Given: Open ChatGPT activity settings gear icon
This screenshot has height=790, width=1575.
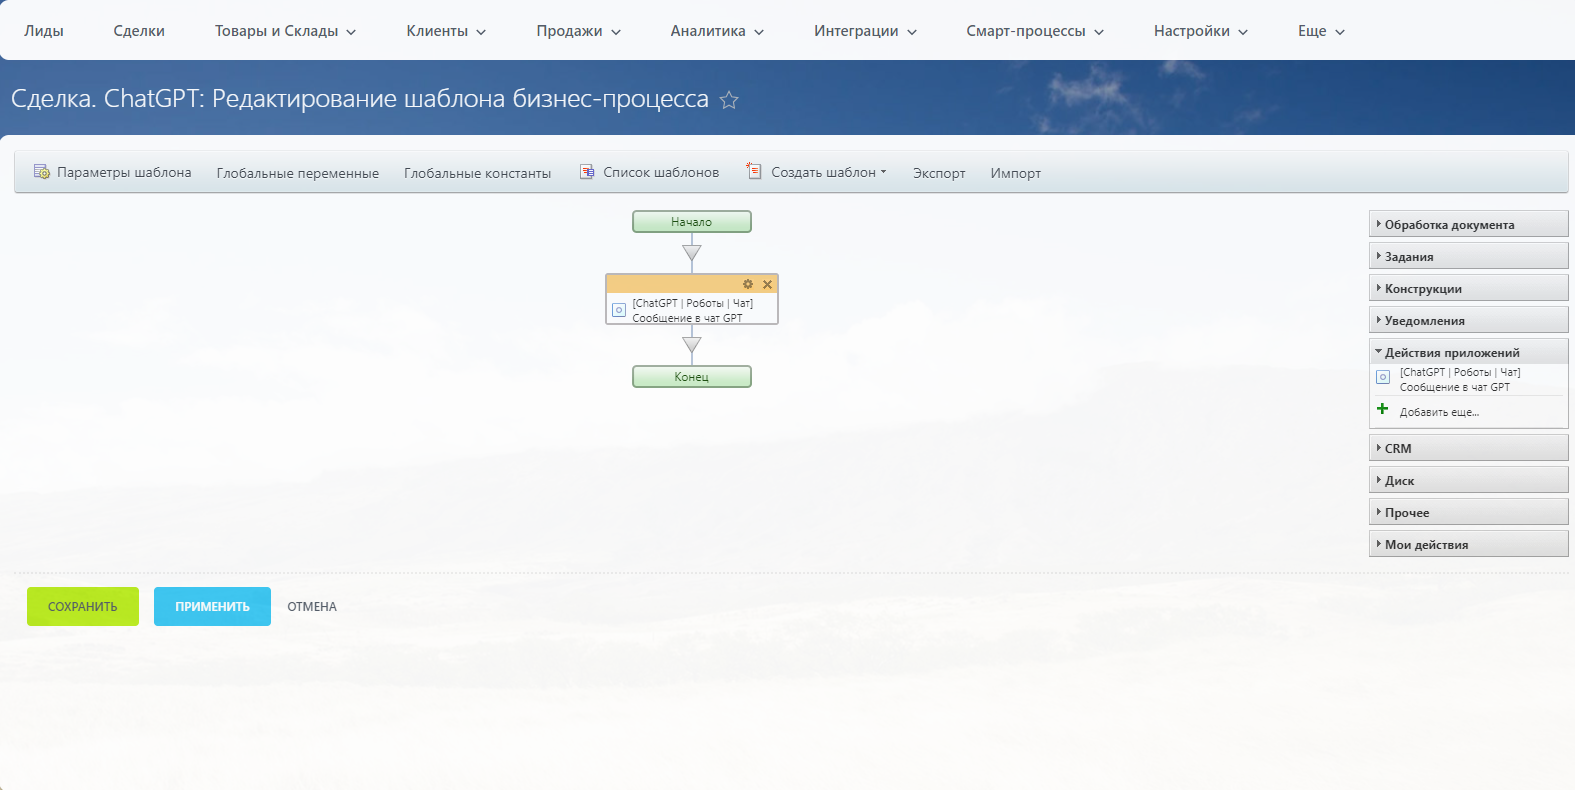Looking at the screenshot, I should (747, 285).
